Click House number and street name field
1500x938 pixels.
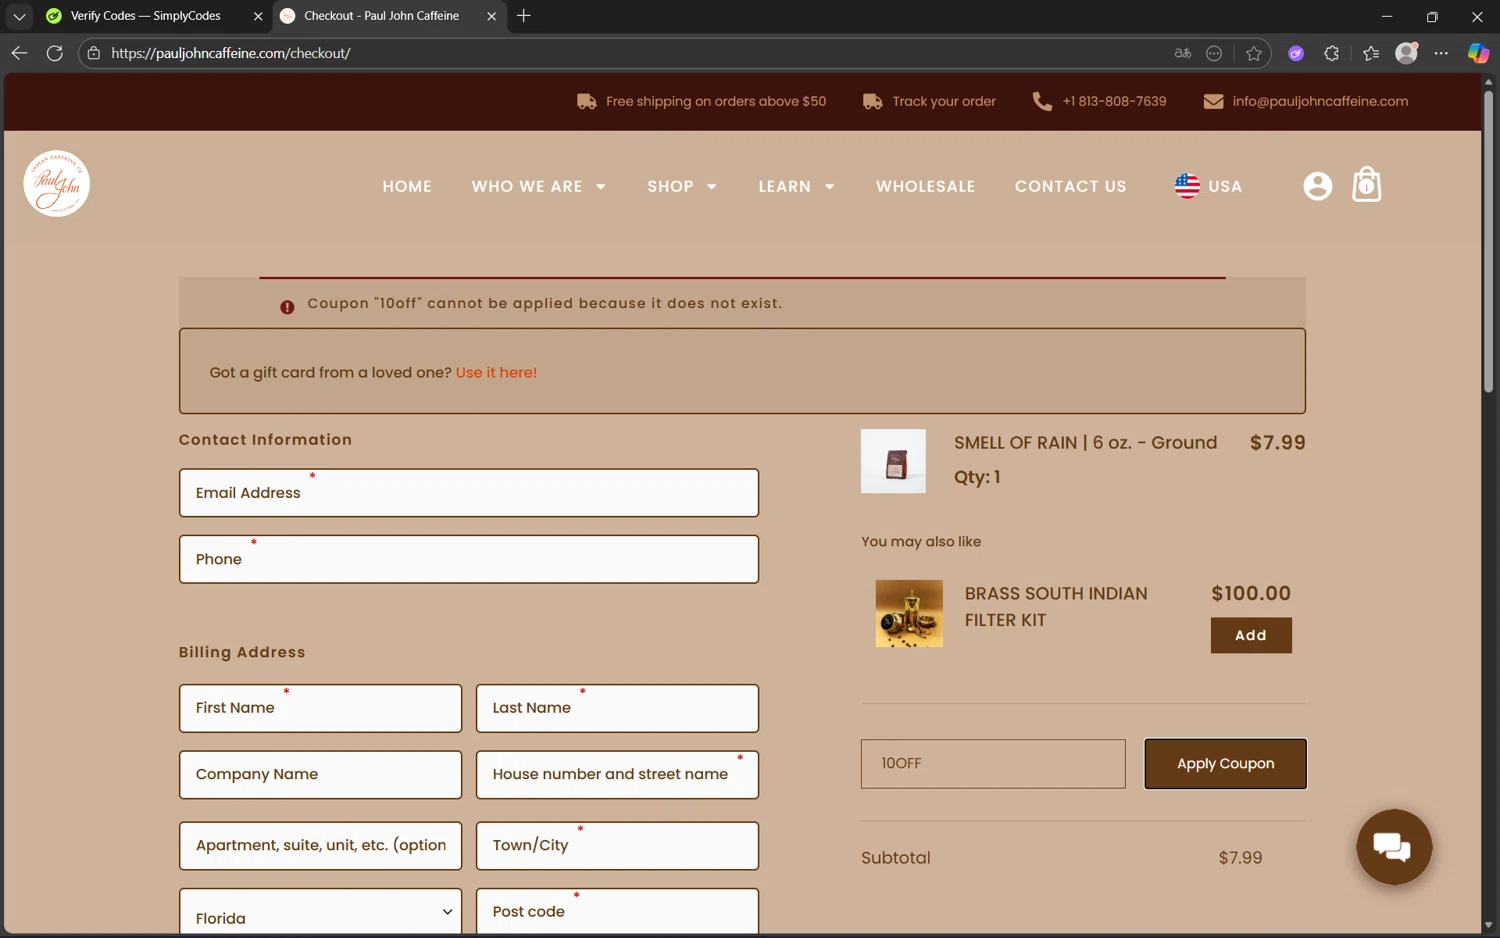pos(617,775)
